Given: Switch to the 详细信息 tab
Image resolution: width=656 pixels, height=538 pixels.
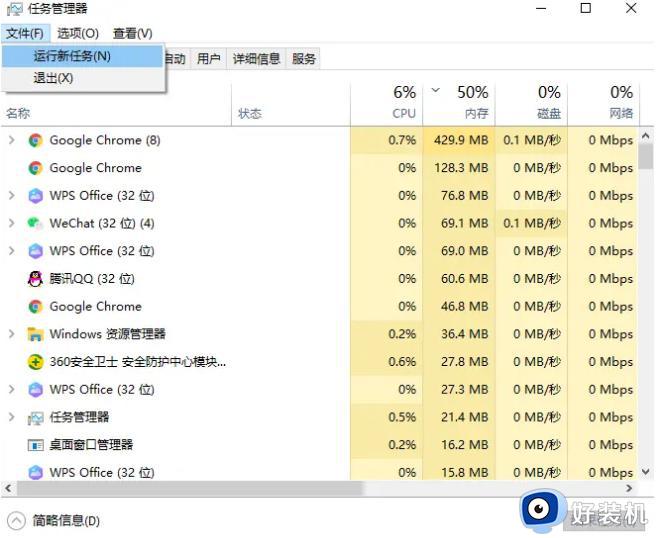Looking at the screenshot, I should [256, 59].
